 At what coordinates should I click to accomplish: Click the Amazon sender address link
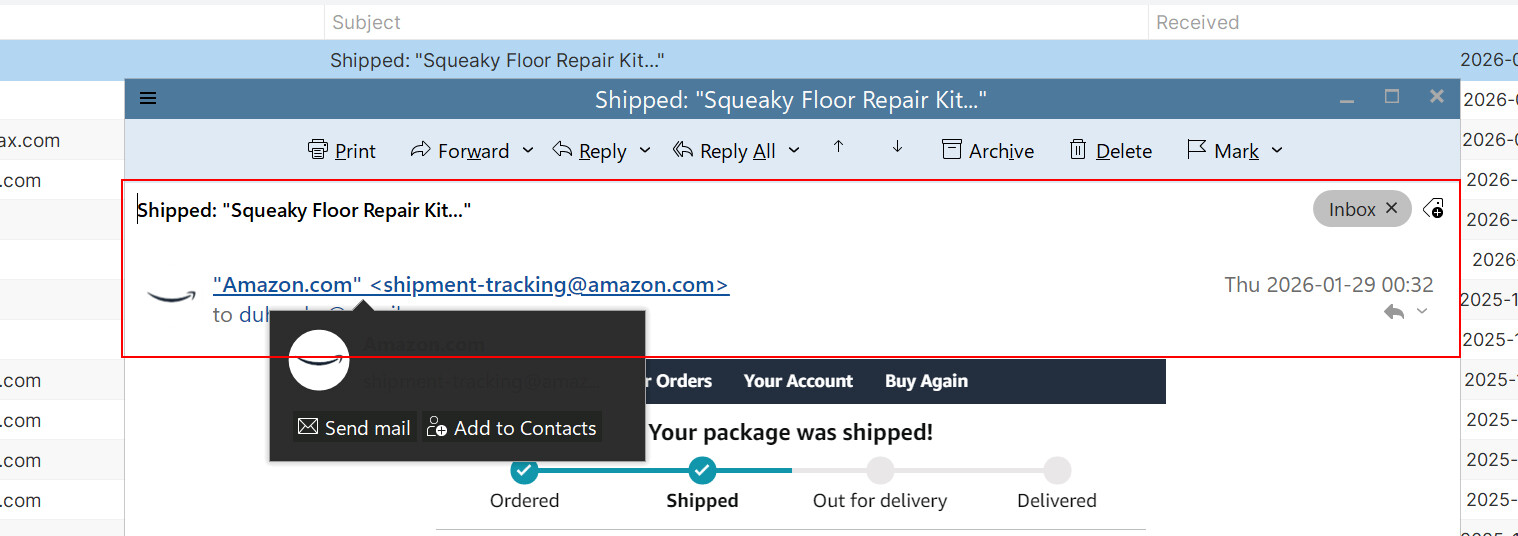[471, 285]
